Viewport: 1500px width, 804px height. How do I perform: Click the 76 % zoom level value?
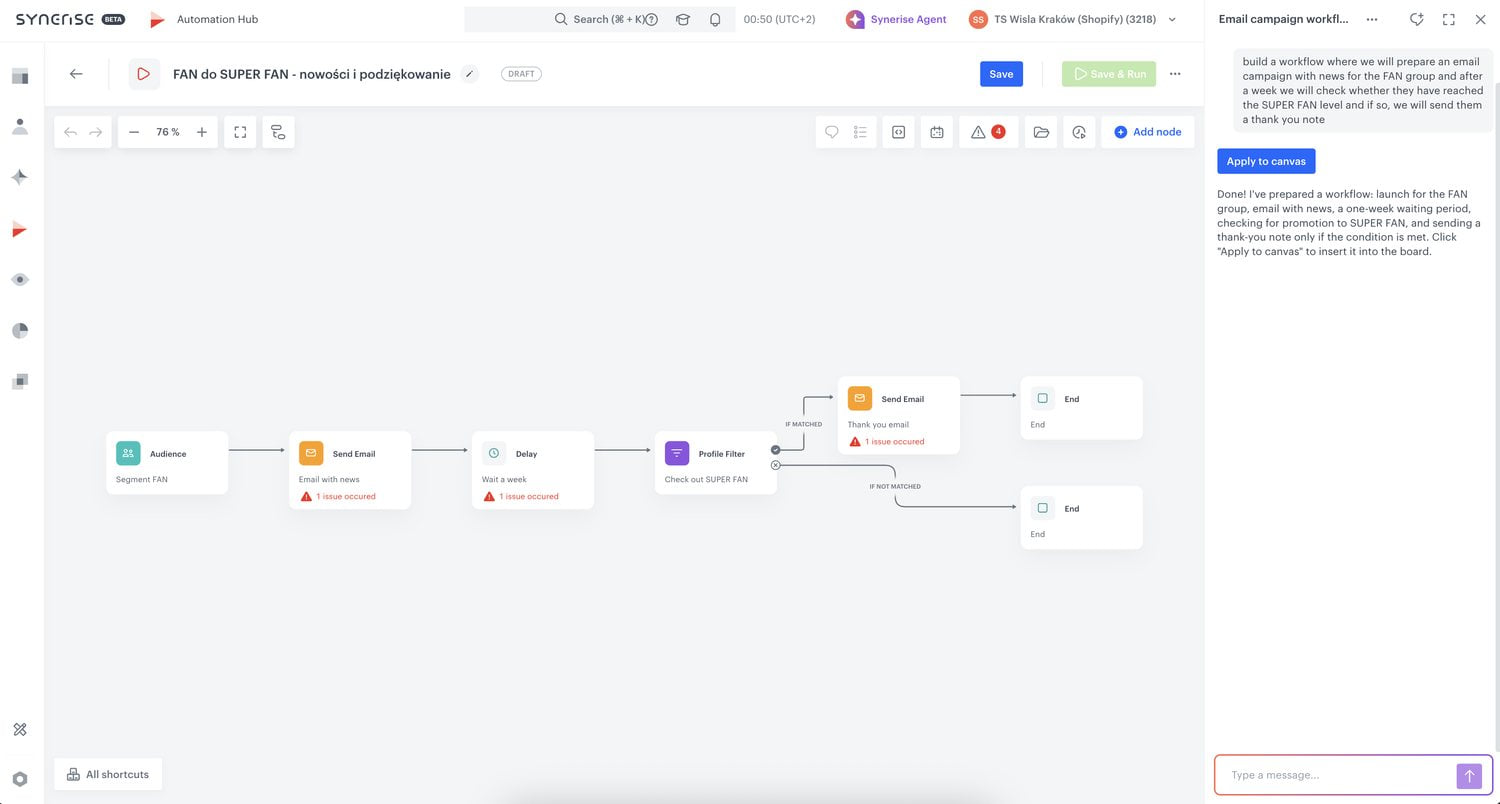pyautogui.click(x=168, y=132)
